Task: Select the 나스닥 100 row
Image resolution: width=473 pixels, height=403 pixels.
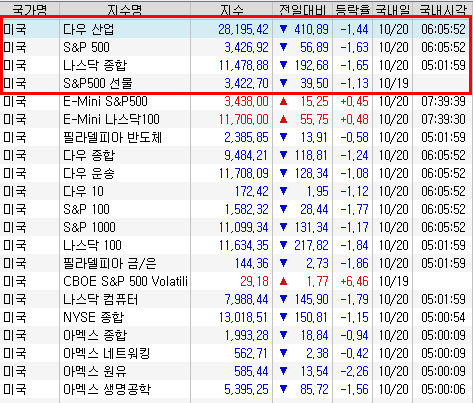Action: [236, 245]
